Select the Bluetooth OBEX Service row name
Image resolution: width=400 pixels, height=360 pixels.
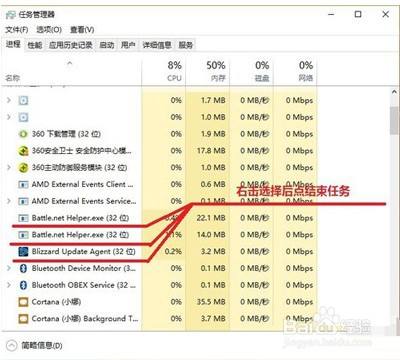(84, 285)
